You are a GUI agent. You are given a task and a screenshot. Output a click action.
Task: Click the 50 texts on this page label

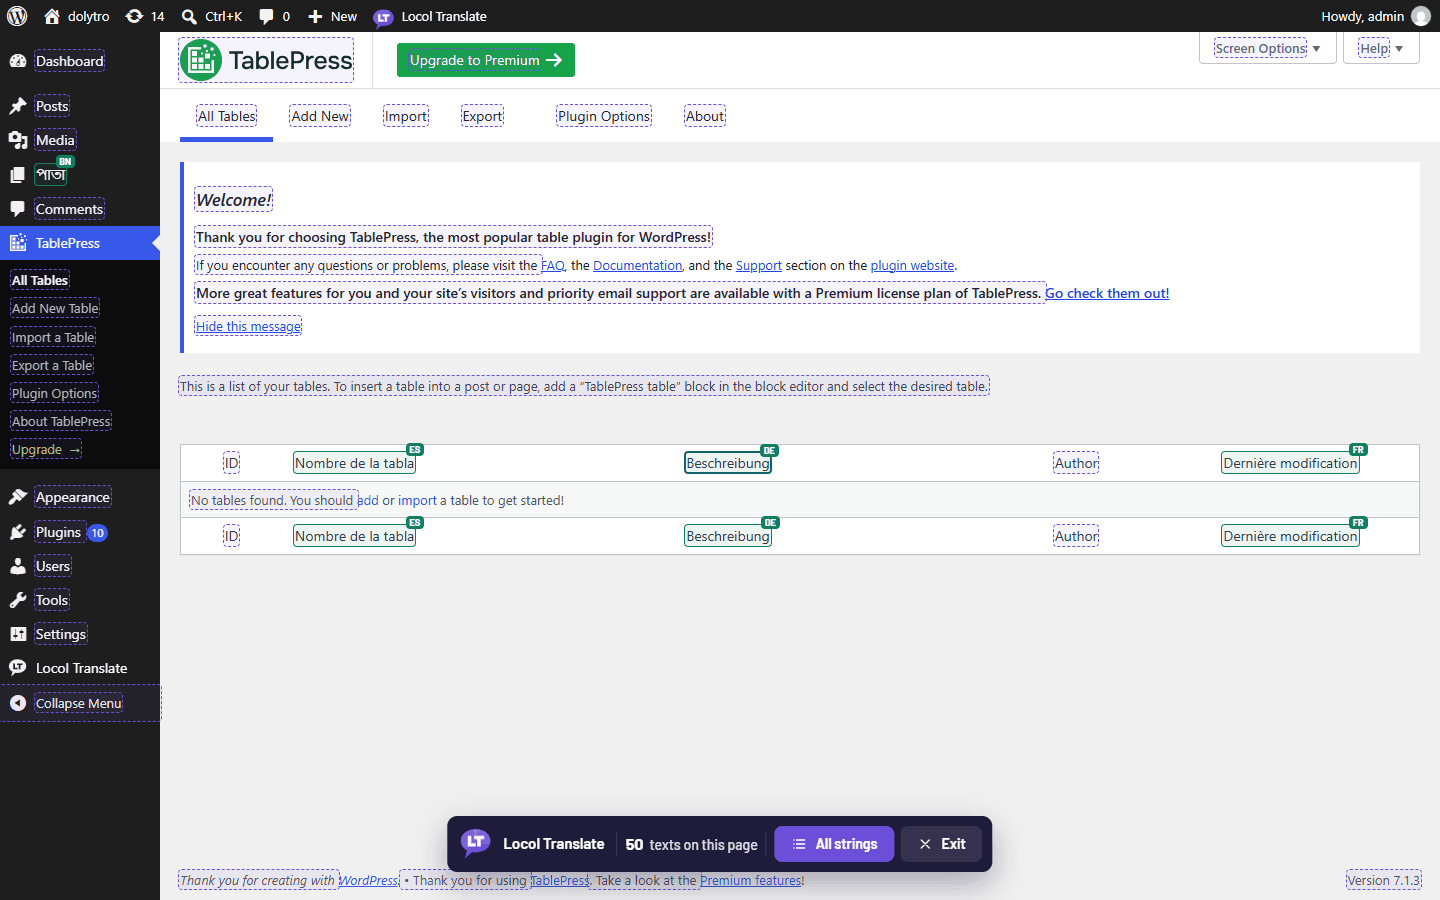click(x=692, y=844)
